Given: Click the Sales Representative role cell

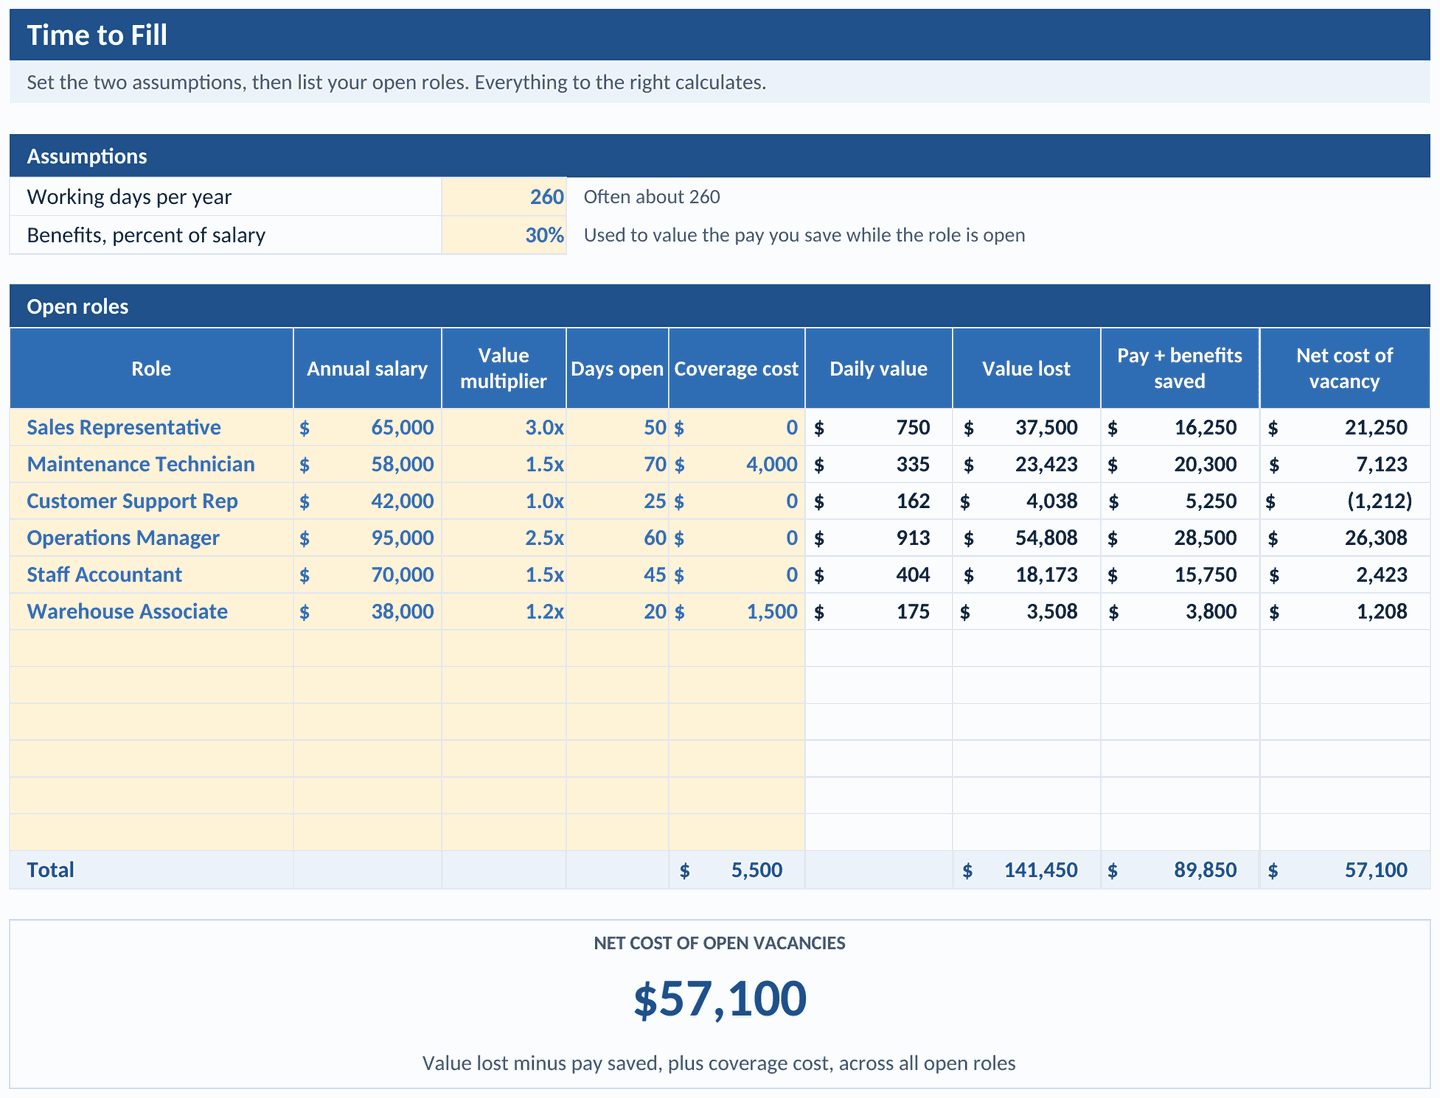Looking at the screenshot, I should (152, 427).
